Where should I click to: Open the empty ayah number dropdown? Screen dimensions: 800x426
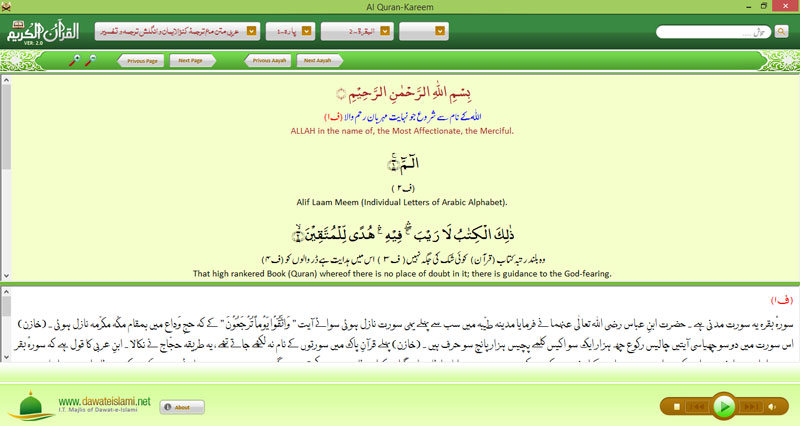pos(424,31)
